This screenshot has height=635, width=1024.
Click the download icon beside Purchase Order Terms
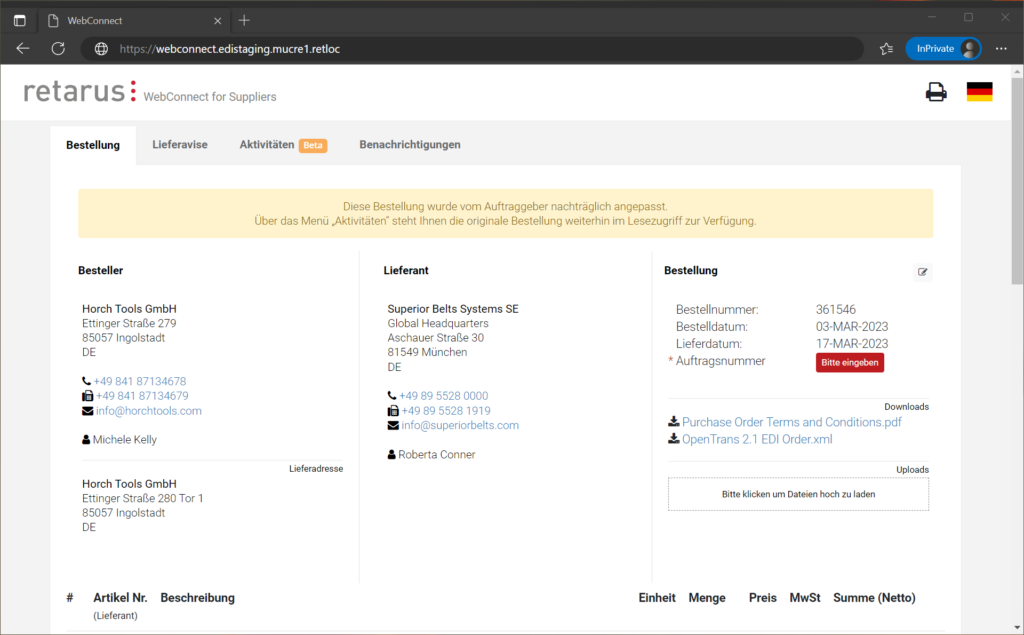pos(673,422)
